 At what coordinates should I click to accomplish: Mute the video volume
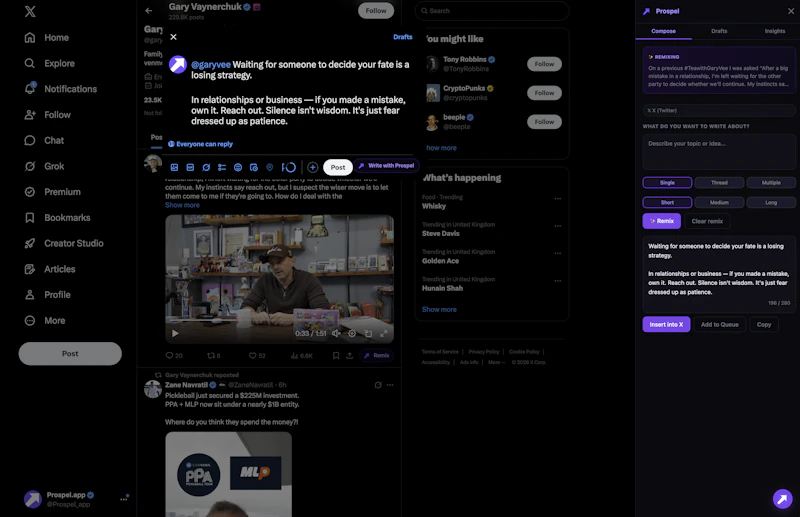click(336, 333)
